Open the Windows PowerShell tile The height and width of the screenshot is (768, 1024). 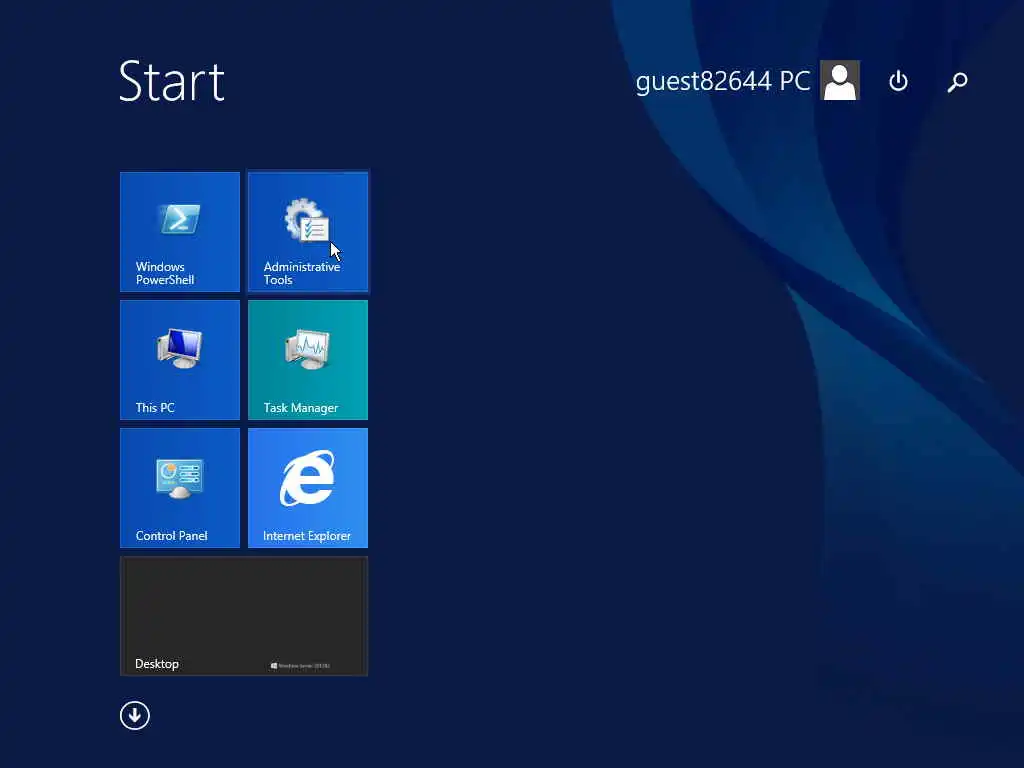tap(180, 232)
